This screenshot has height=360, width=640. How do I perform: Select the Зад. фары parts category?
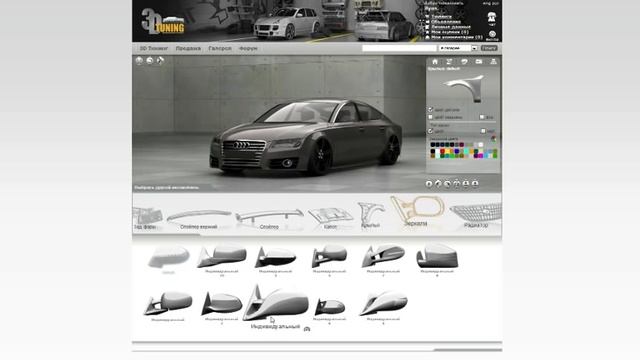pos(147,218)
